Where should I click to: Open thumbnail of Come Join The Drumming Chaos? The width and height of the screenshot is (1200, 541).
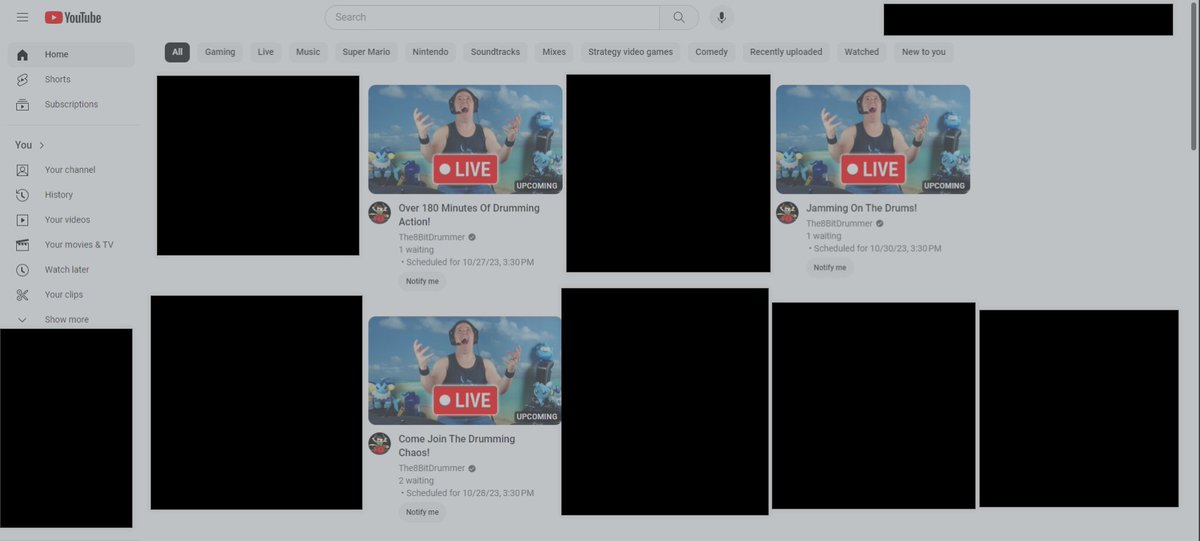[x=465, y=370]
